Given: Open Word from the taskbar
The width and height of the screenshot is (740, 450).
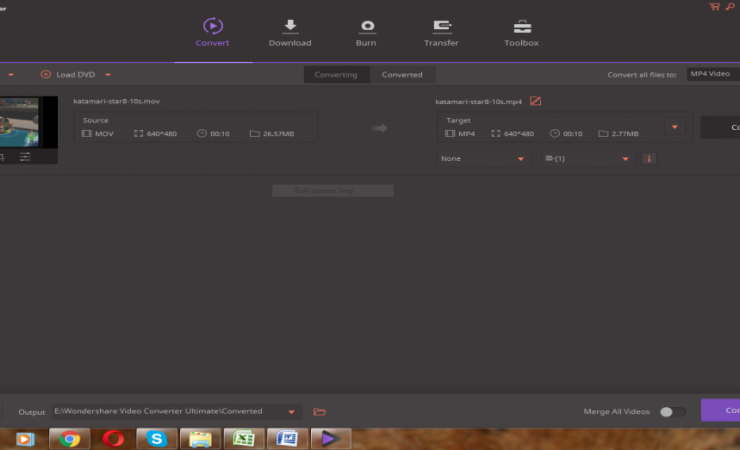Looking at the screenshot, I should 287,439.
